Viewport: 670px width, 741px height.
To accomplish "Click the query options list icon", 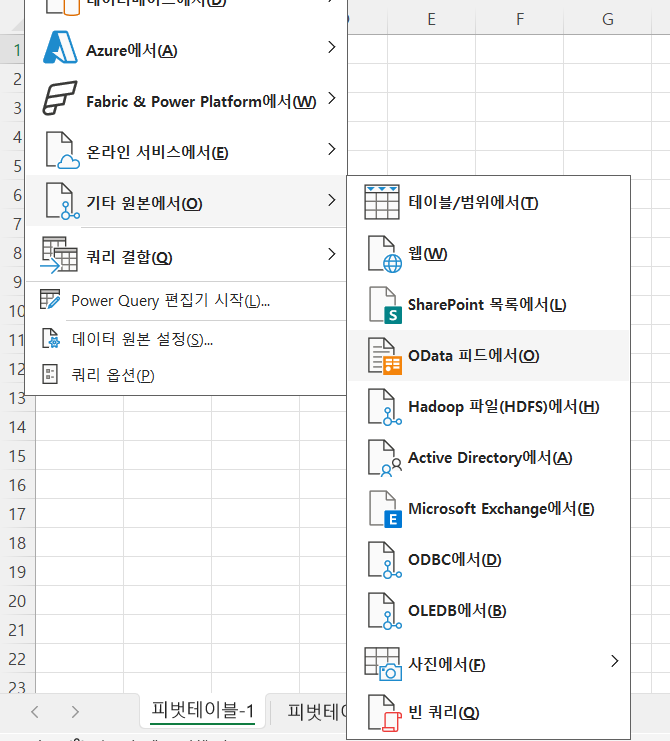I will tap(50, 374).
